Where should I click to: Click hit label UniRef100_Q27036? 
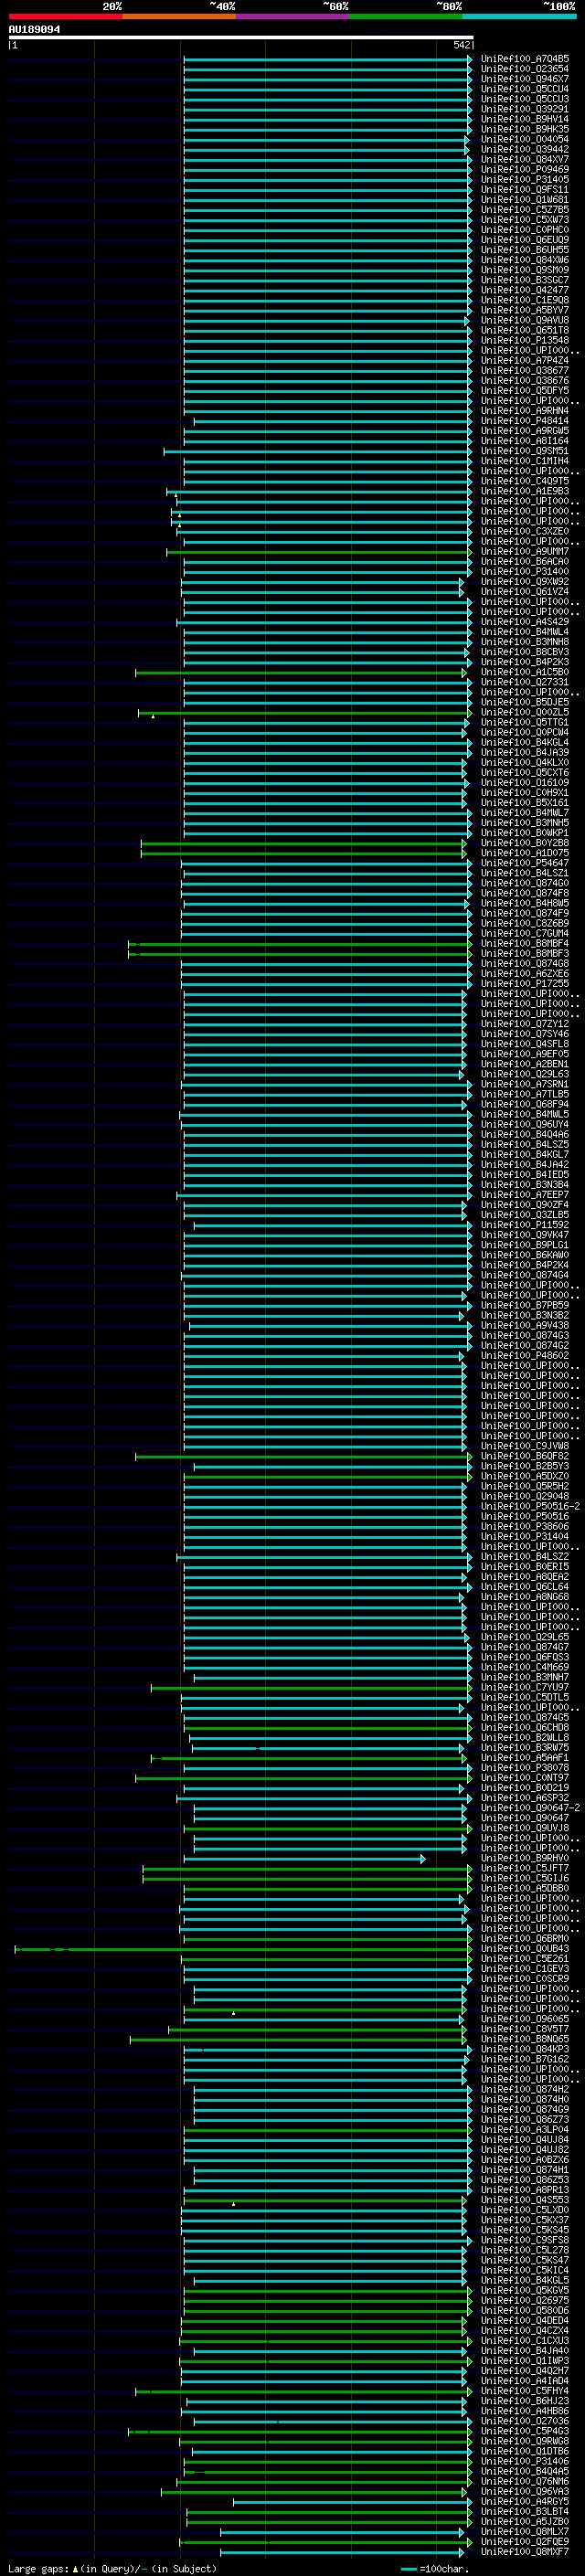tap(525, 2421)
